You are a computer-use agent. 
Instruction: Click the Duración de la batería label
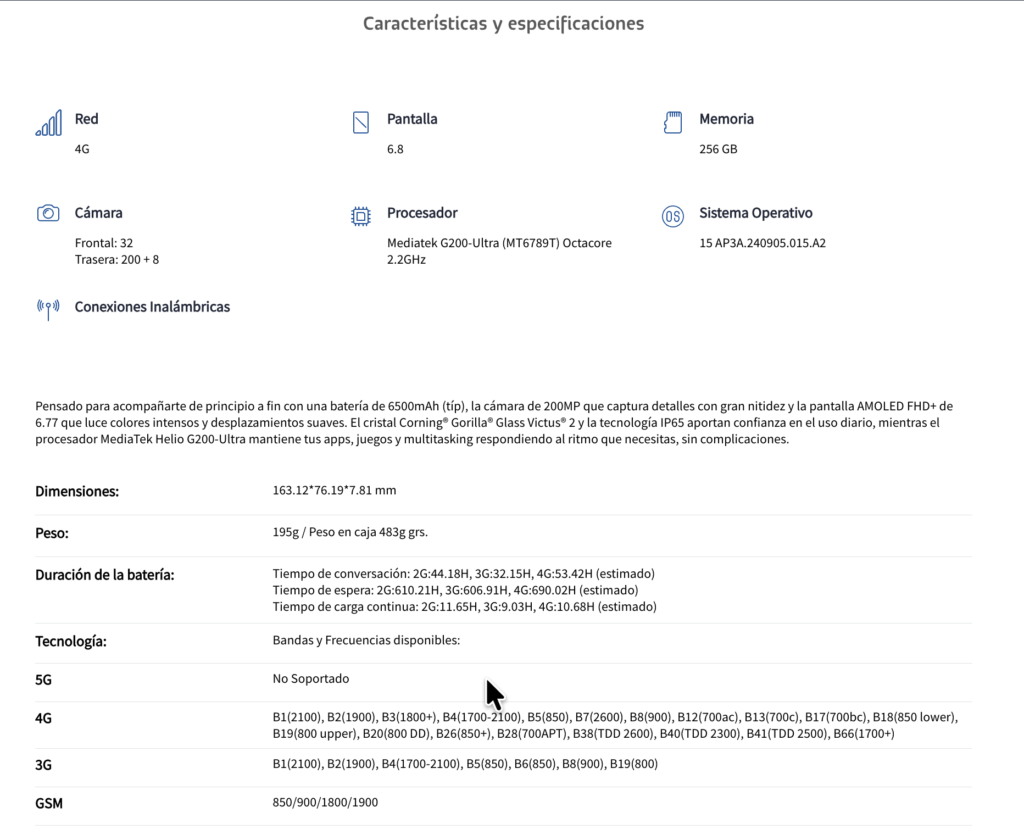pos(105,575)
